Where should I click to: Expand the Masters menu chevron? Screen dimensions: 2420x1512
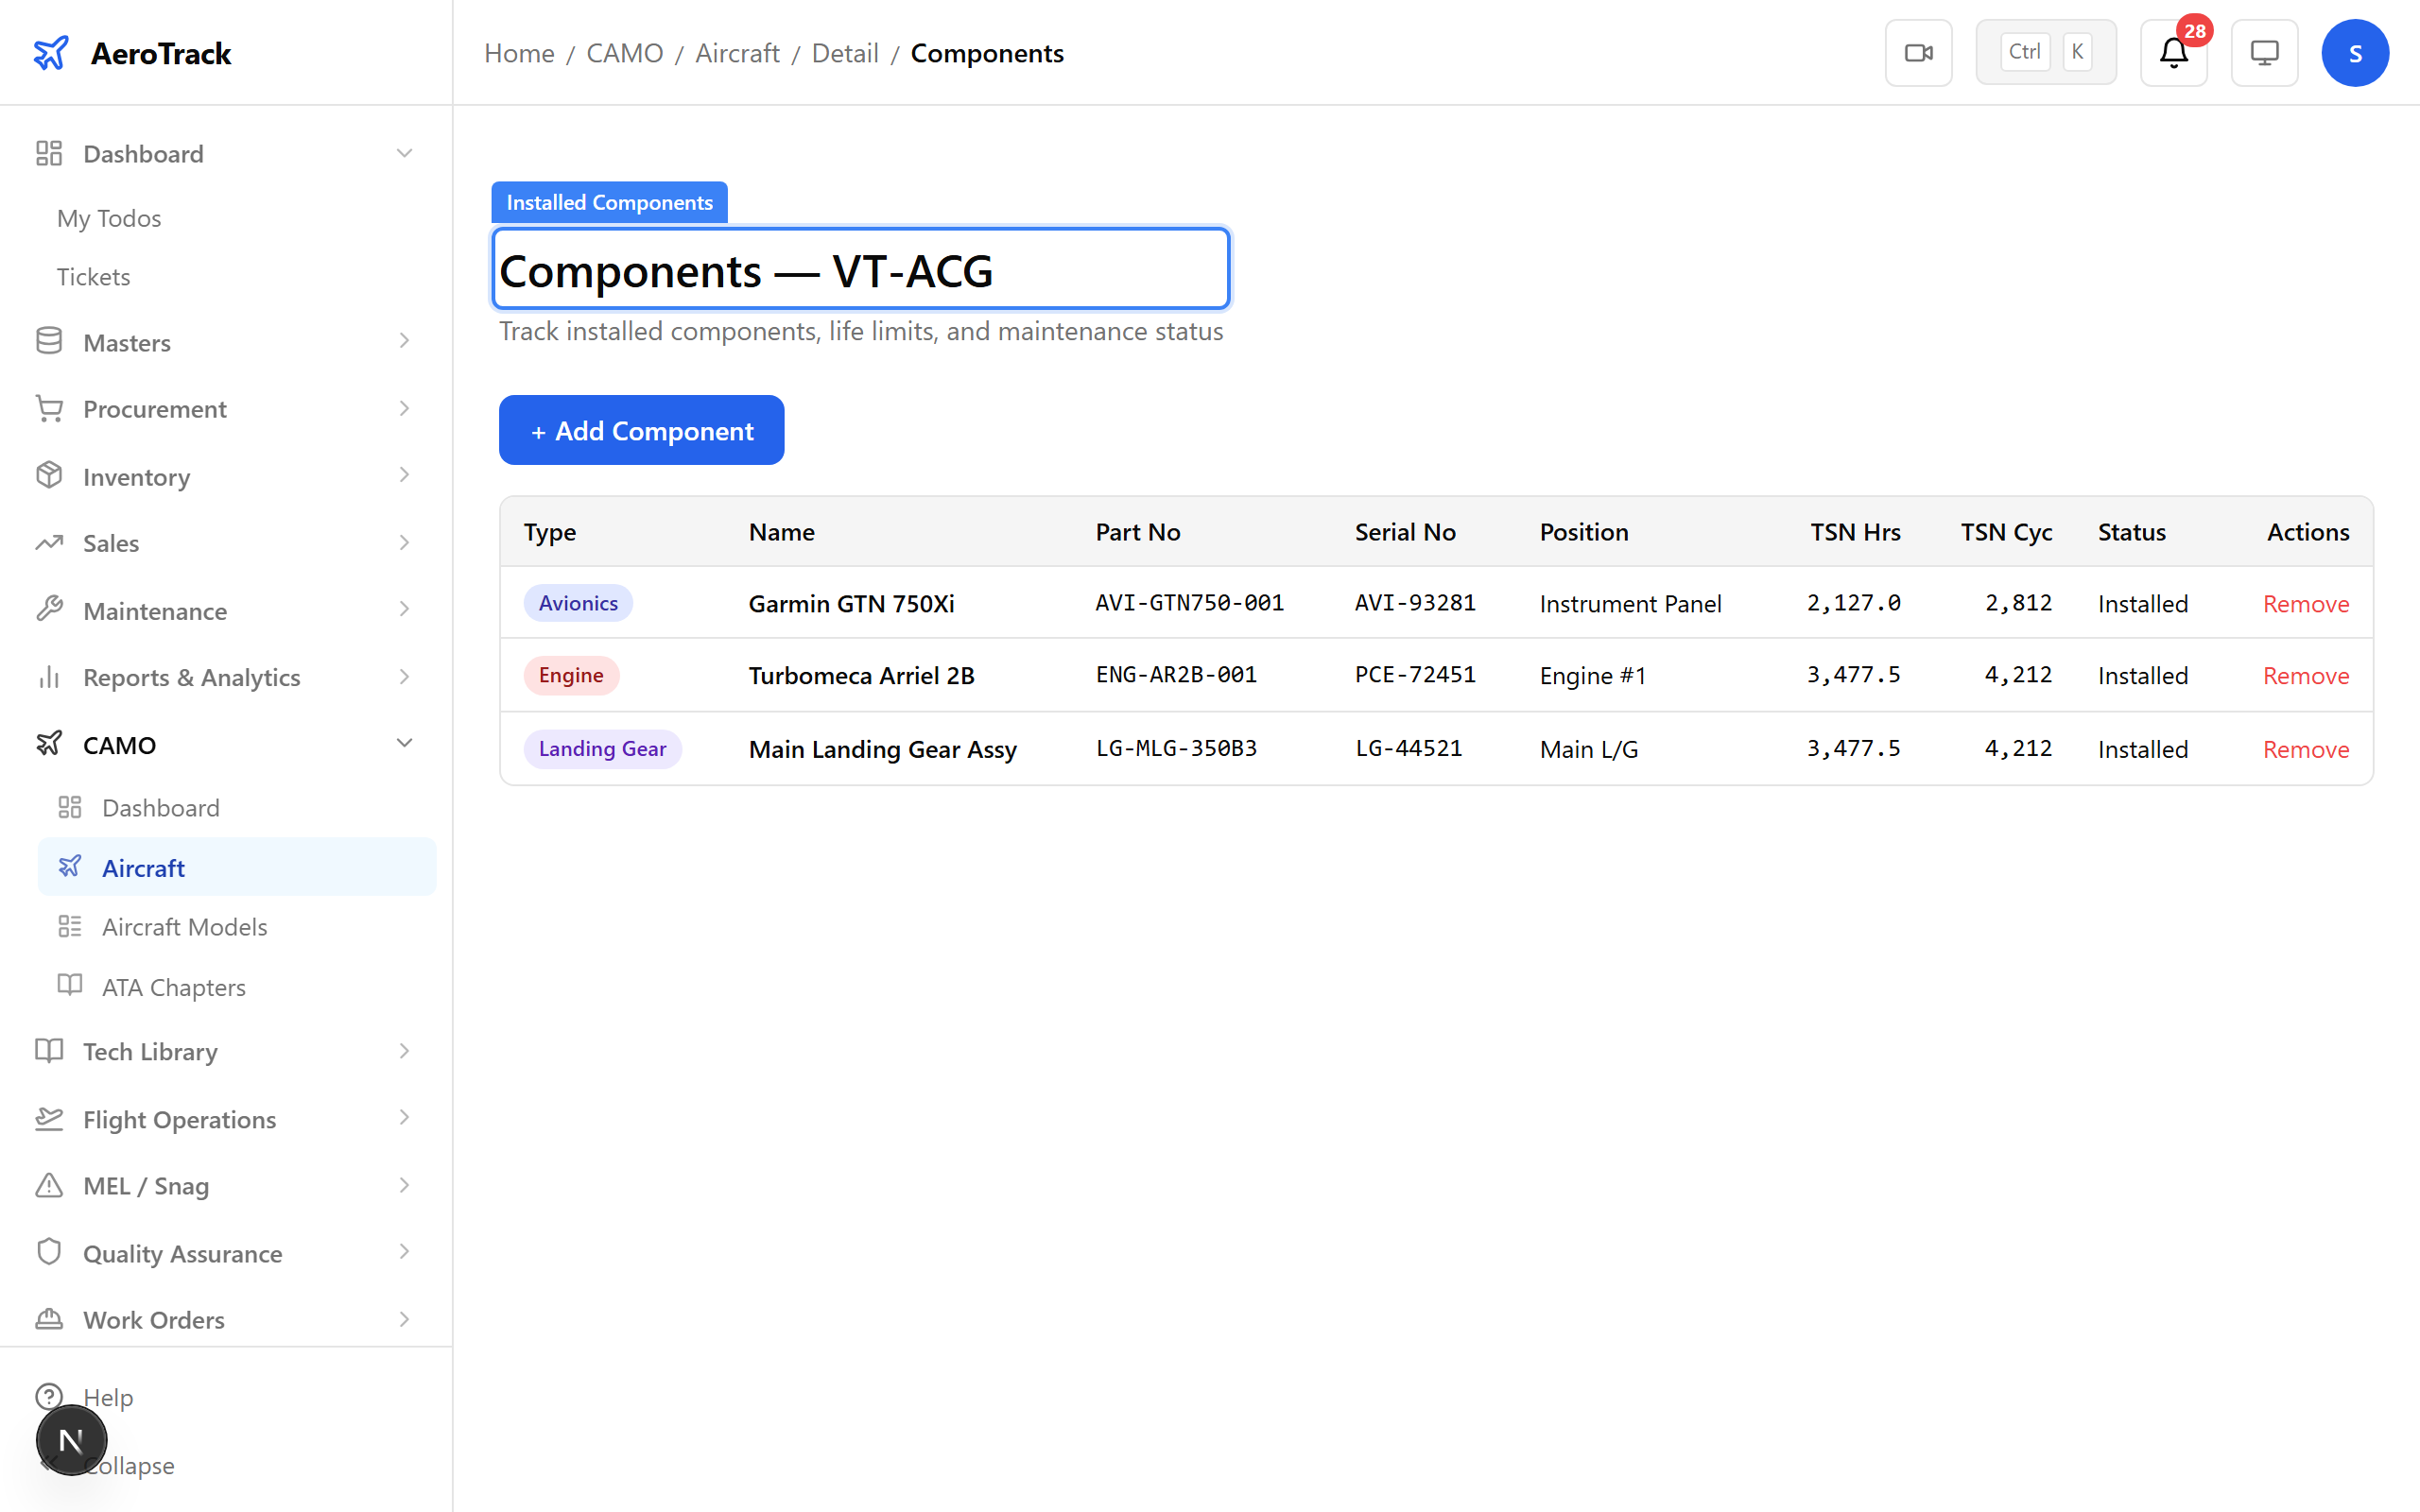404,342
